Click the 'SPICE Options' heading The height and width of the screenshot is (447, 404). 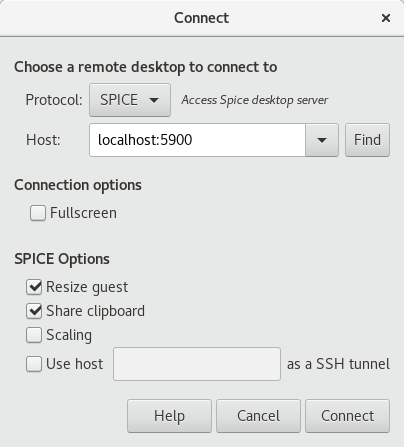click(x=62, y=259)
